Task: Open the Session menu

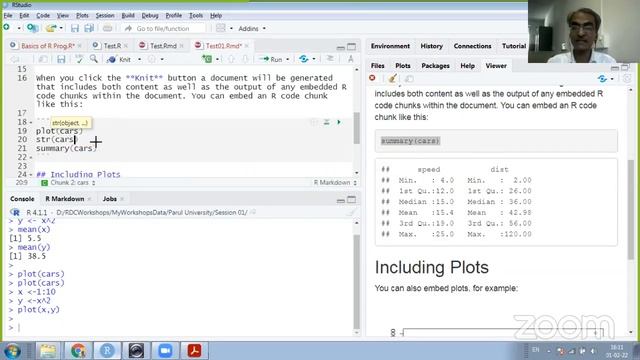Action: point(105,16)
